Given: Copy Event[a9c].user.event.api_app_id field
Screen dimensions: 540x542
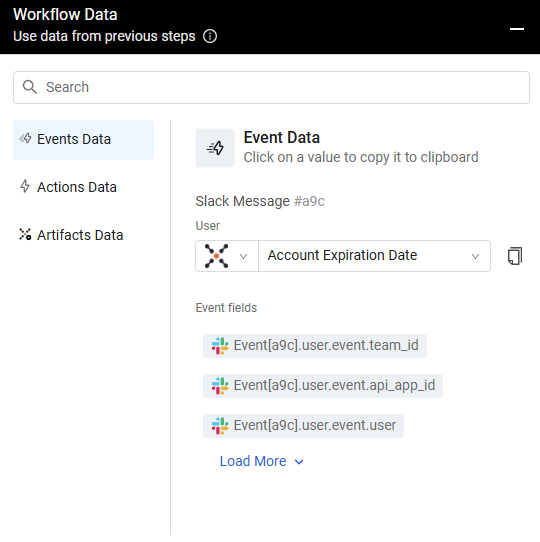Looking at the screenshot, I should pos(323,386).
